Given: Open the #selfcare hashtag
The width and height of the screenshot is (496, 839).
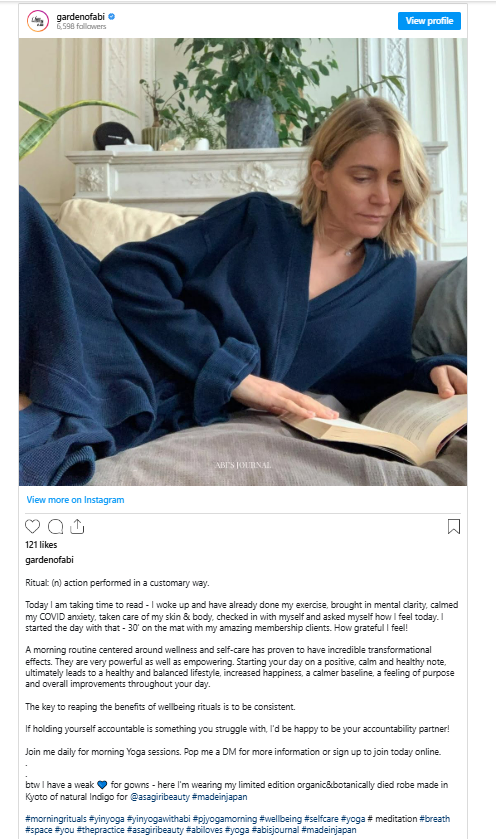Looking at the screenshot, I should pyautogui.click(x=322, y=819).
